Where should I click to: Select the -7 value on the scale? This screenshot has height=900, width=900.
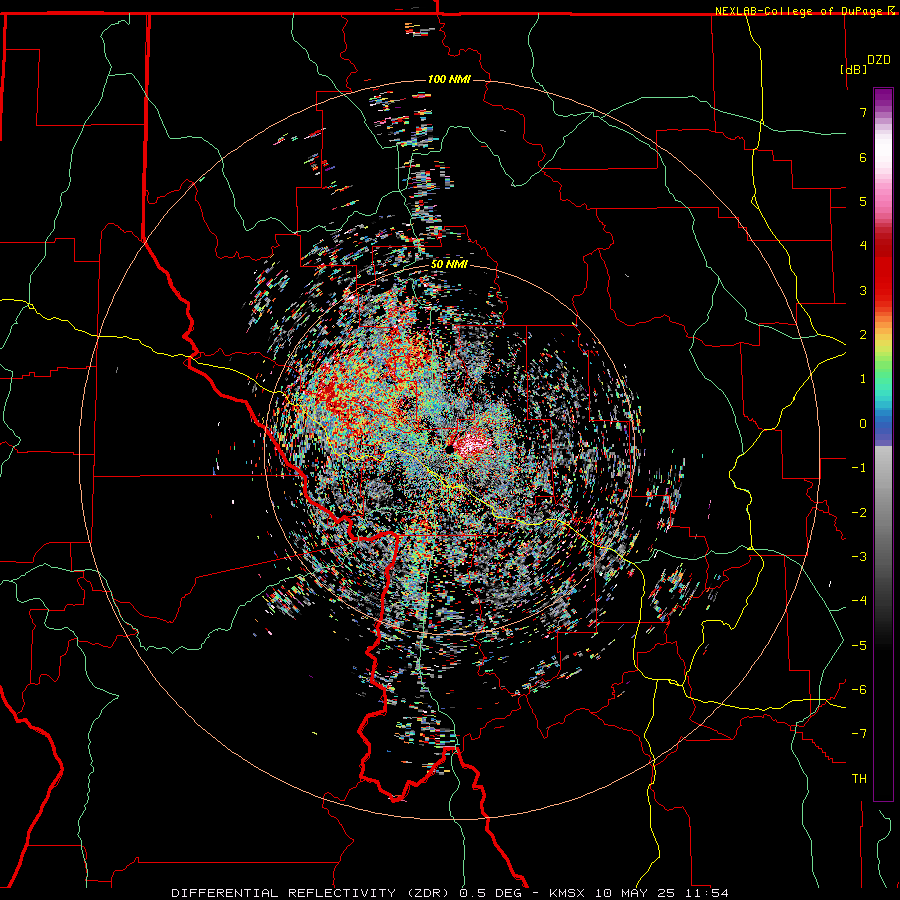(x=859, y=734)
